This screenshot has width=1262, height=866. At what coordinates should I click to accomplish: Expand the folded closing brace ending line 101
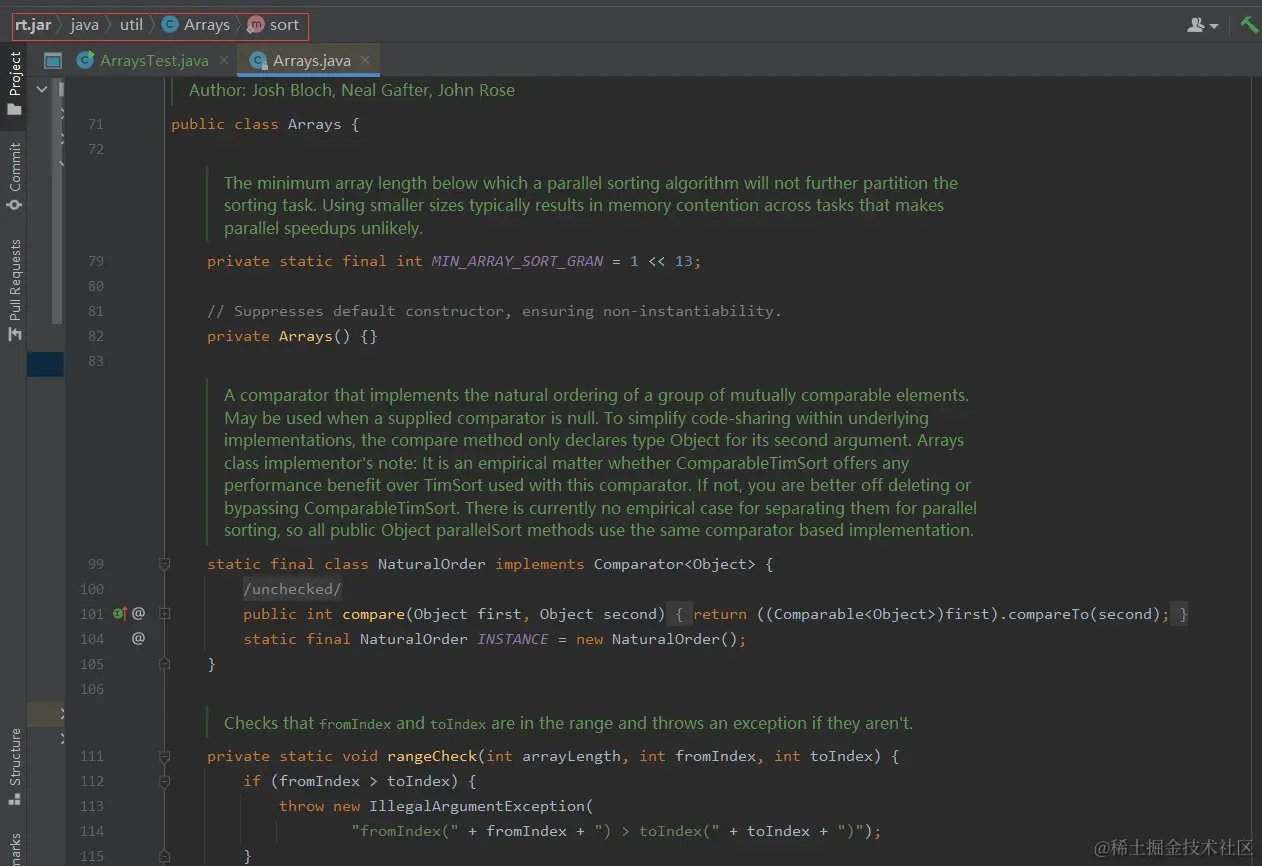(1182, 614)
